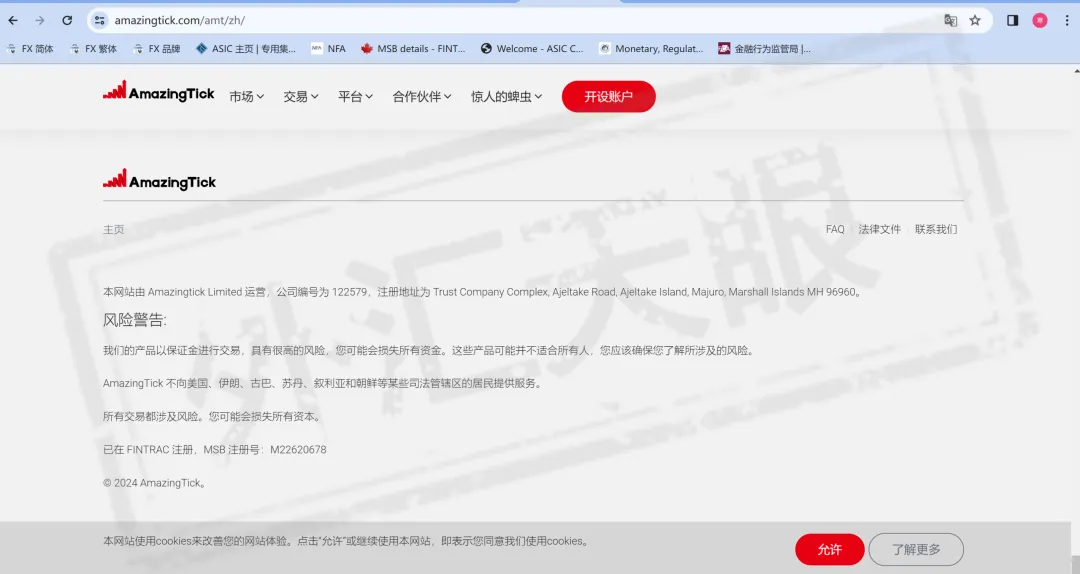This screenshot has height=574, width=1080.
Task: Go back to the previous page
Action: (x=13, y=21)
